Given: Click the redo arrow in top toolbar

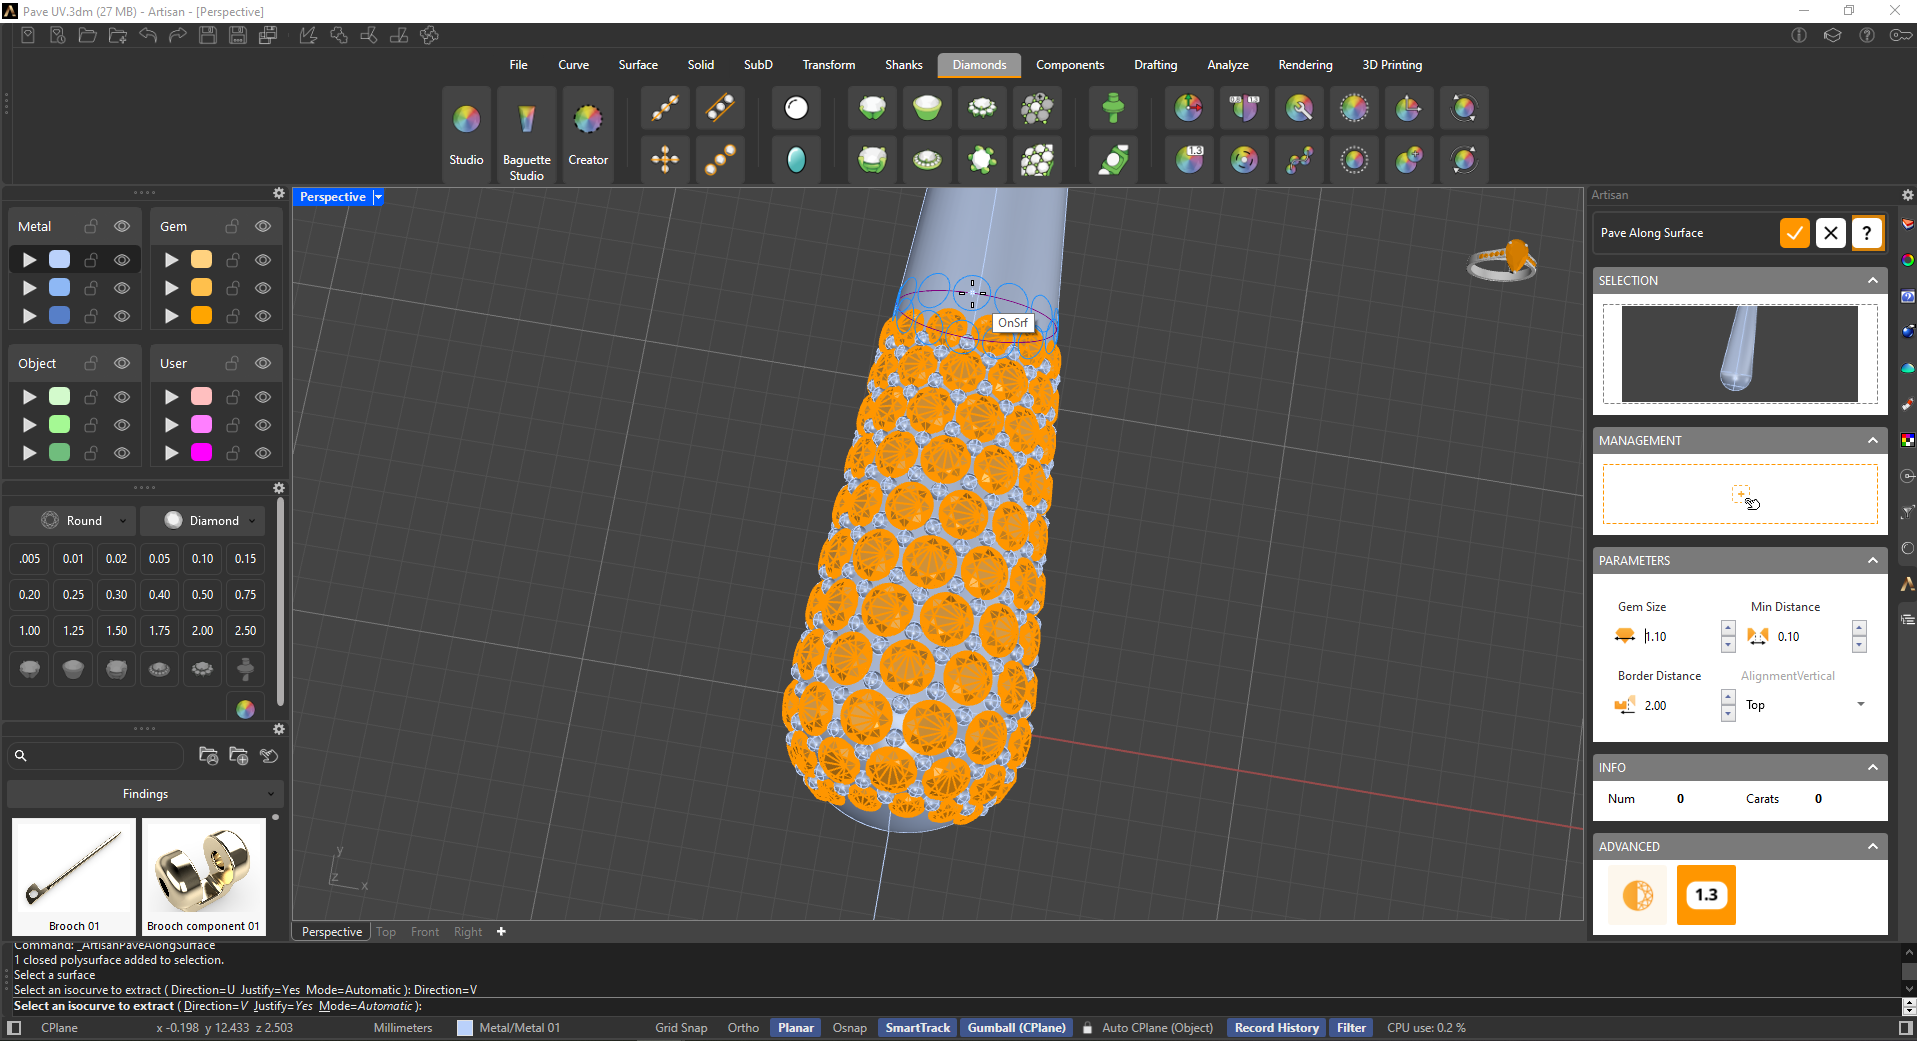Looking at the screenshot, I should (178, 36).
